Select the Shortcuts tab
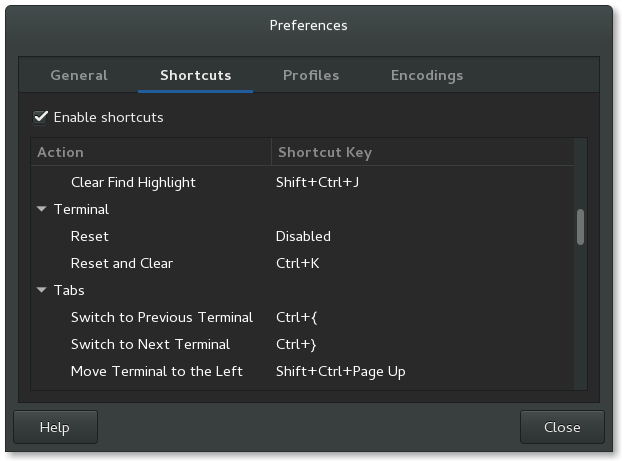Viewport: 622px width, 461px height. pos(196,75)
